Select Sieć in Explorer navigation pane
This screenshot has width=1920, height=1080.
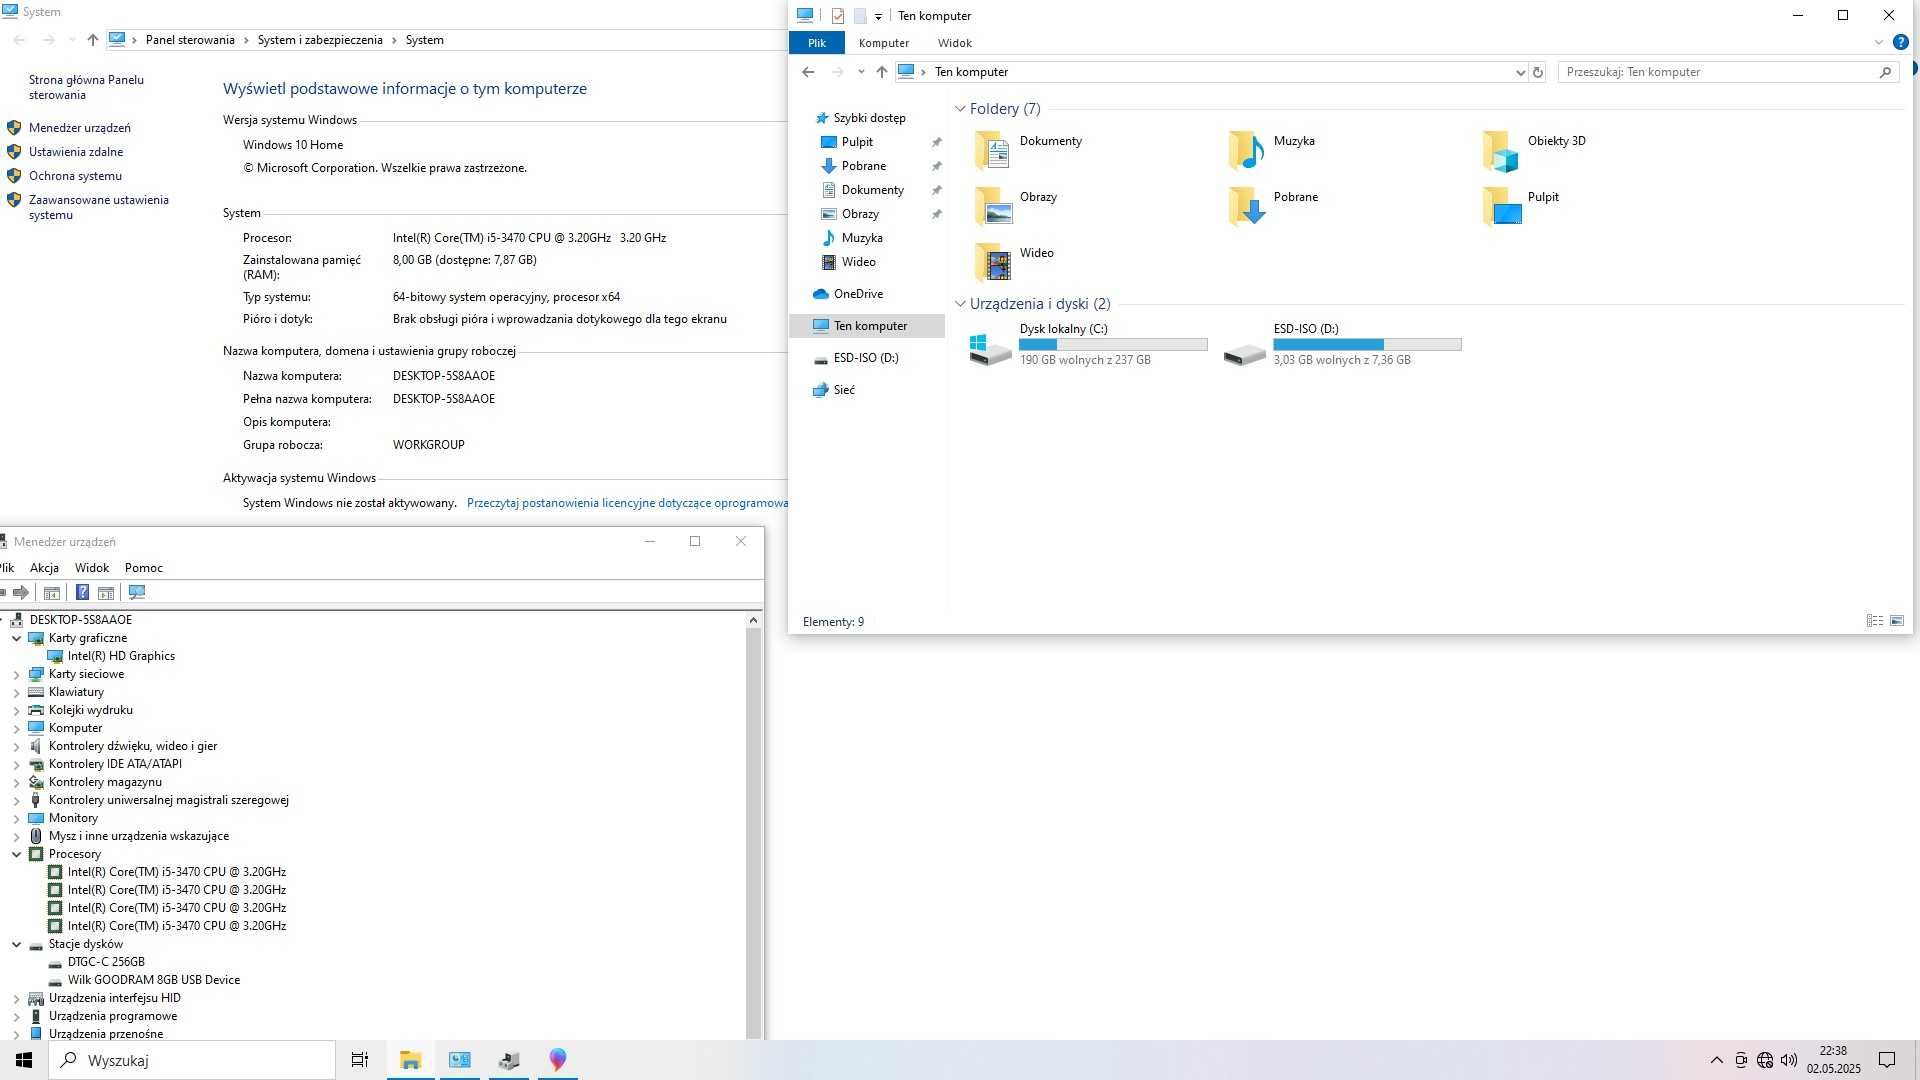844,390
